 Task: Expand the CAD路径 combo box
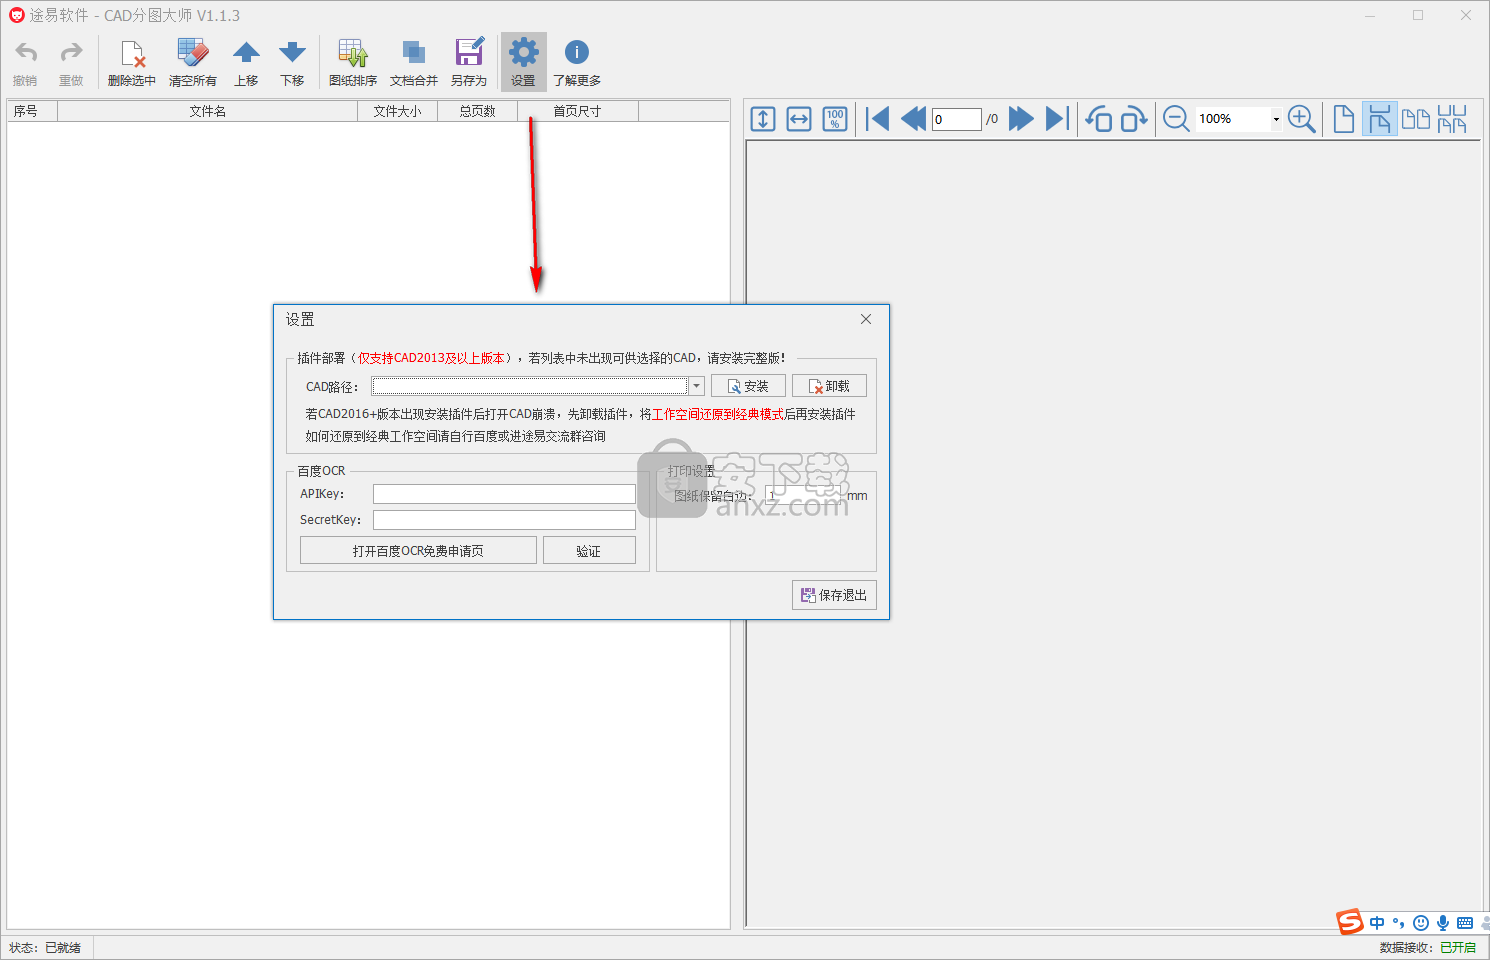(x=697, y=386)
